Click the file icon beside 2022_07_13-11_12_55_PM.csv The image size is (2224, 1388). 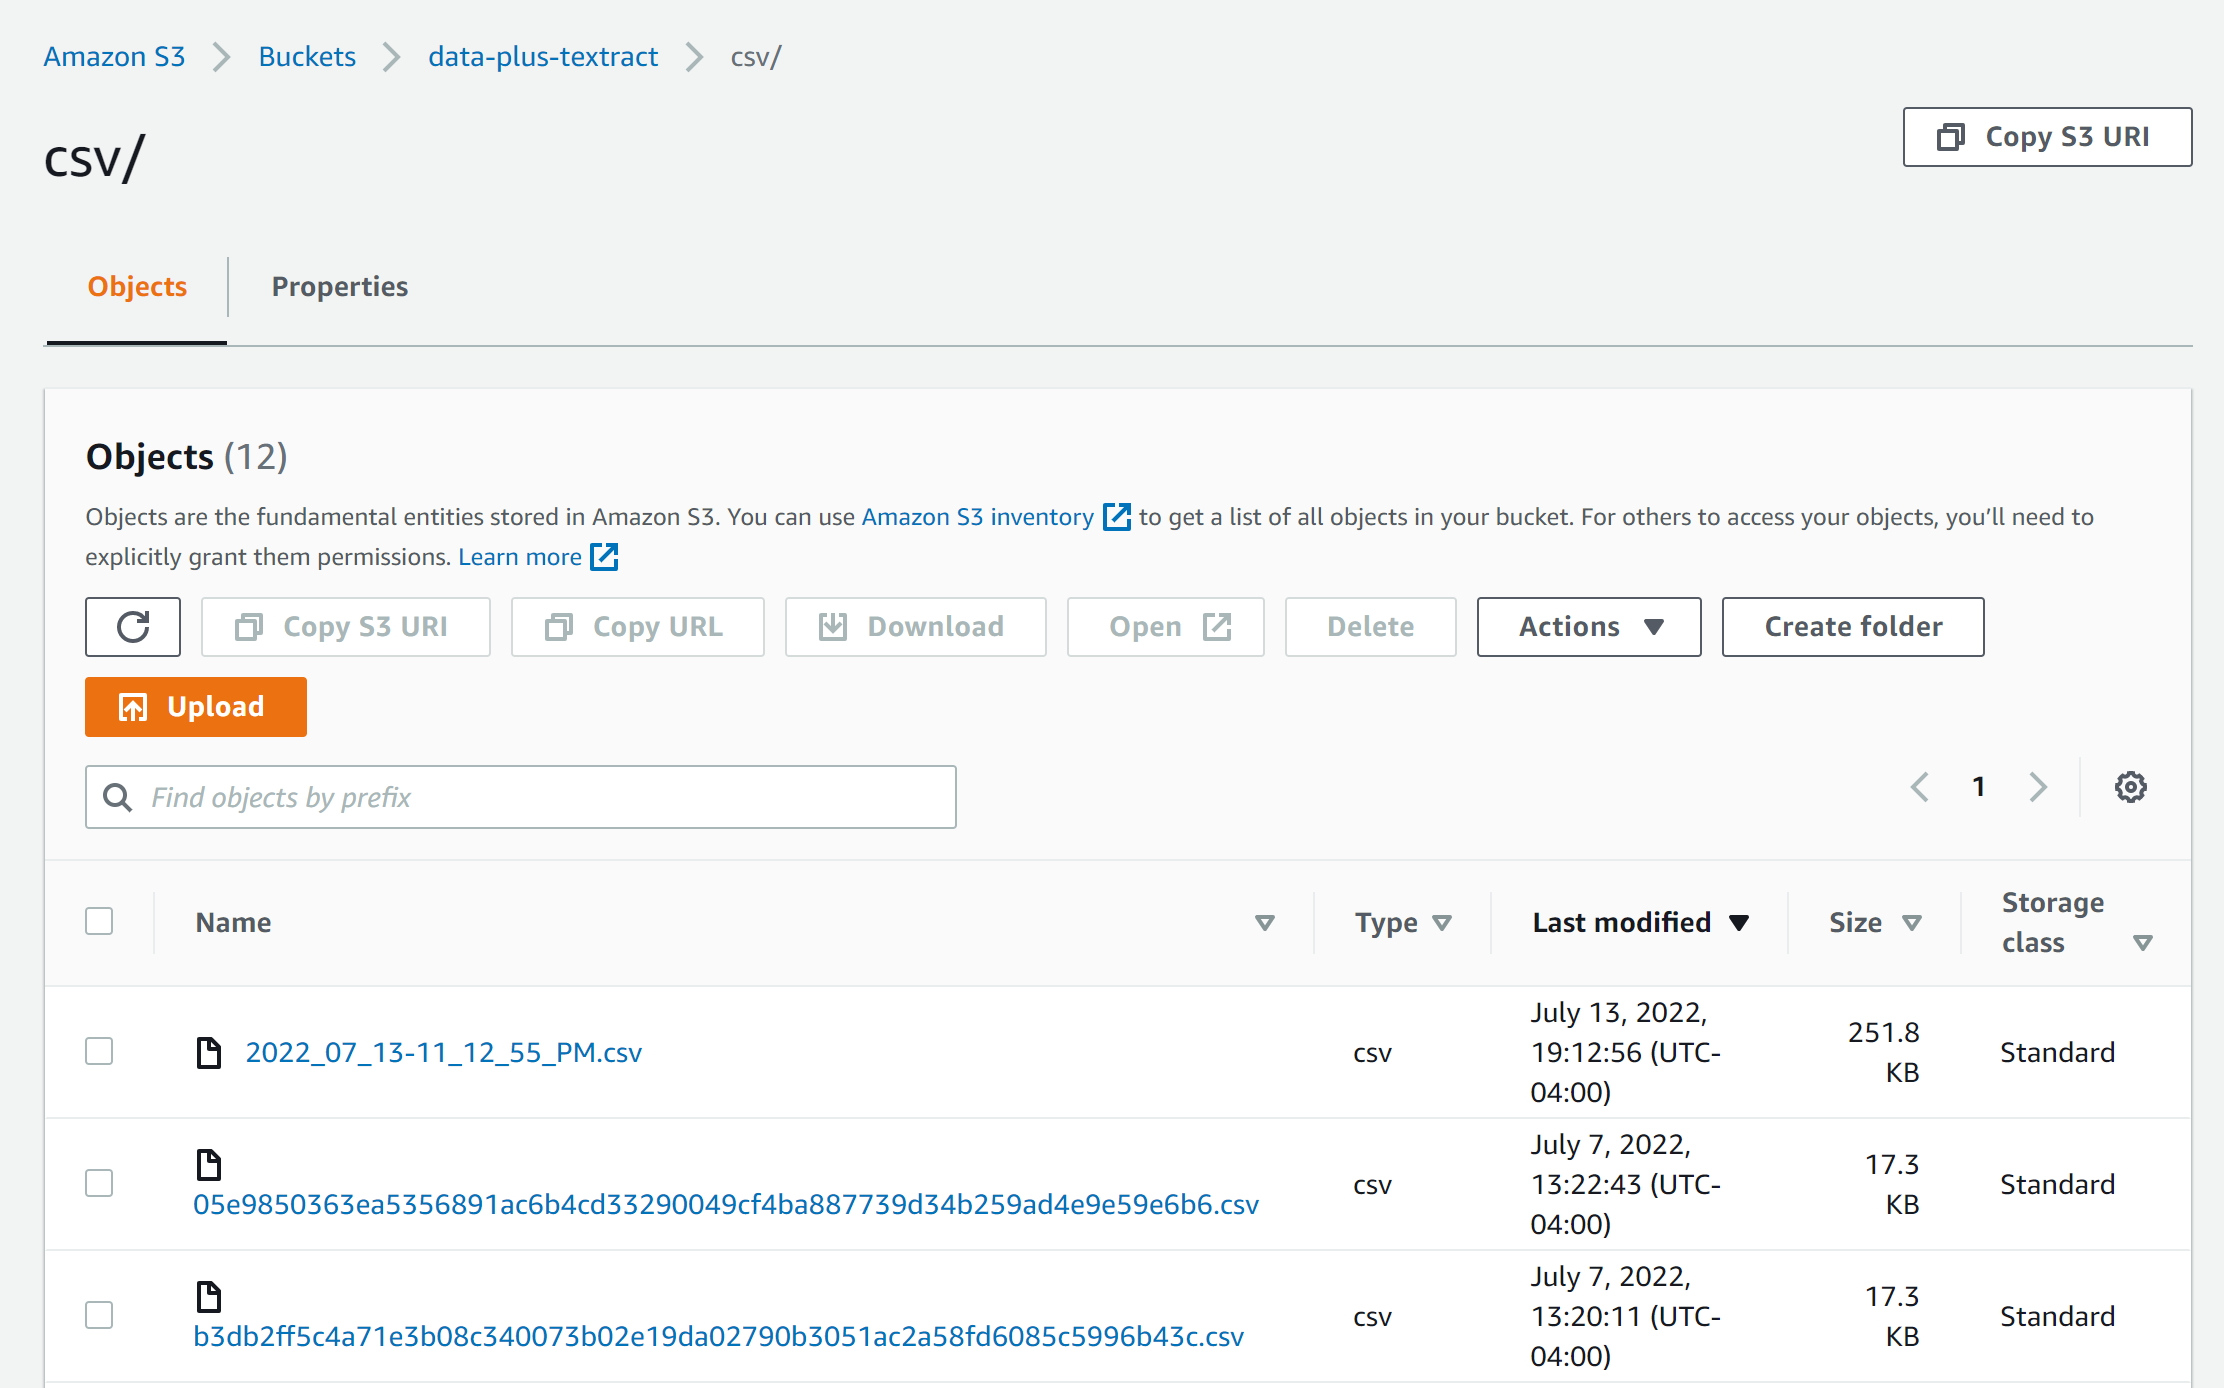click(x=208, y=1052)
